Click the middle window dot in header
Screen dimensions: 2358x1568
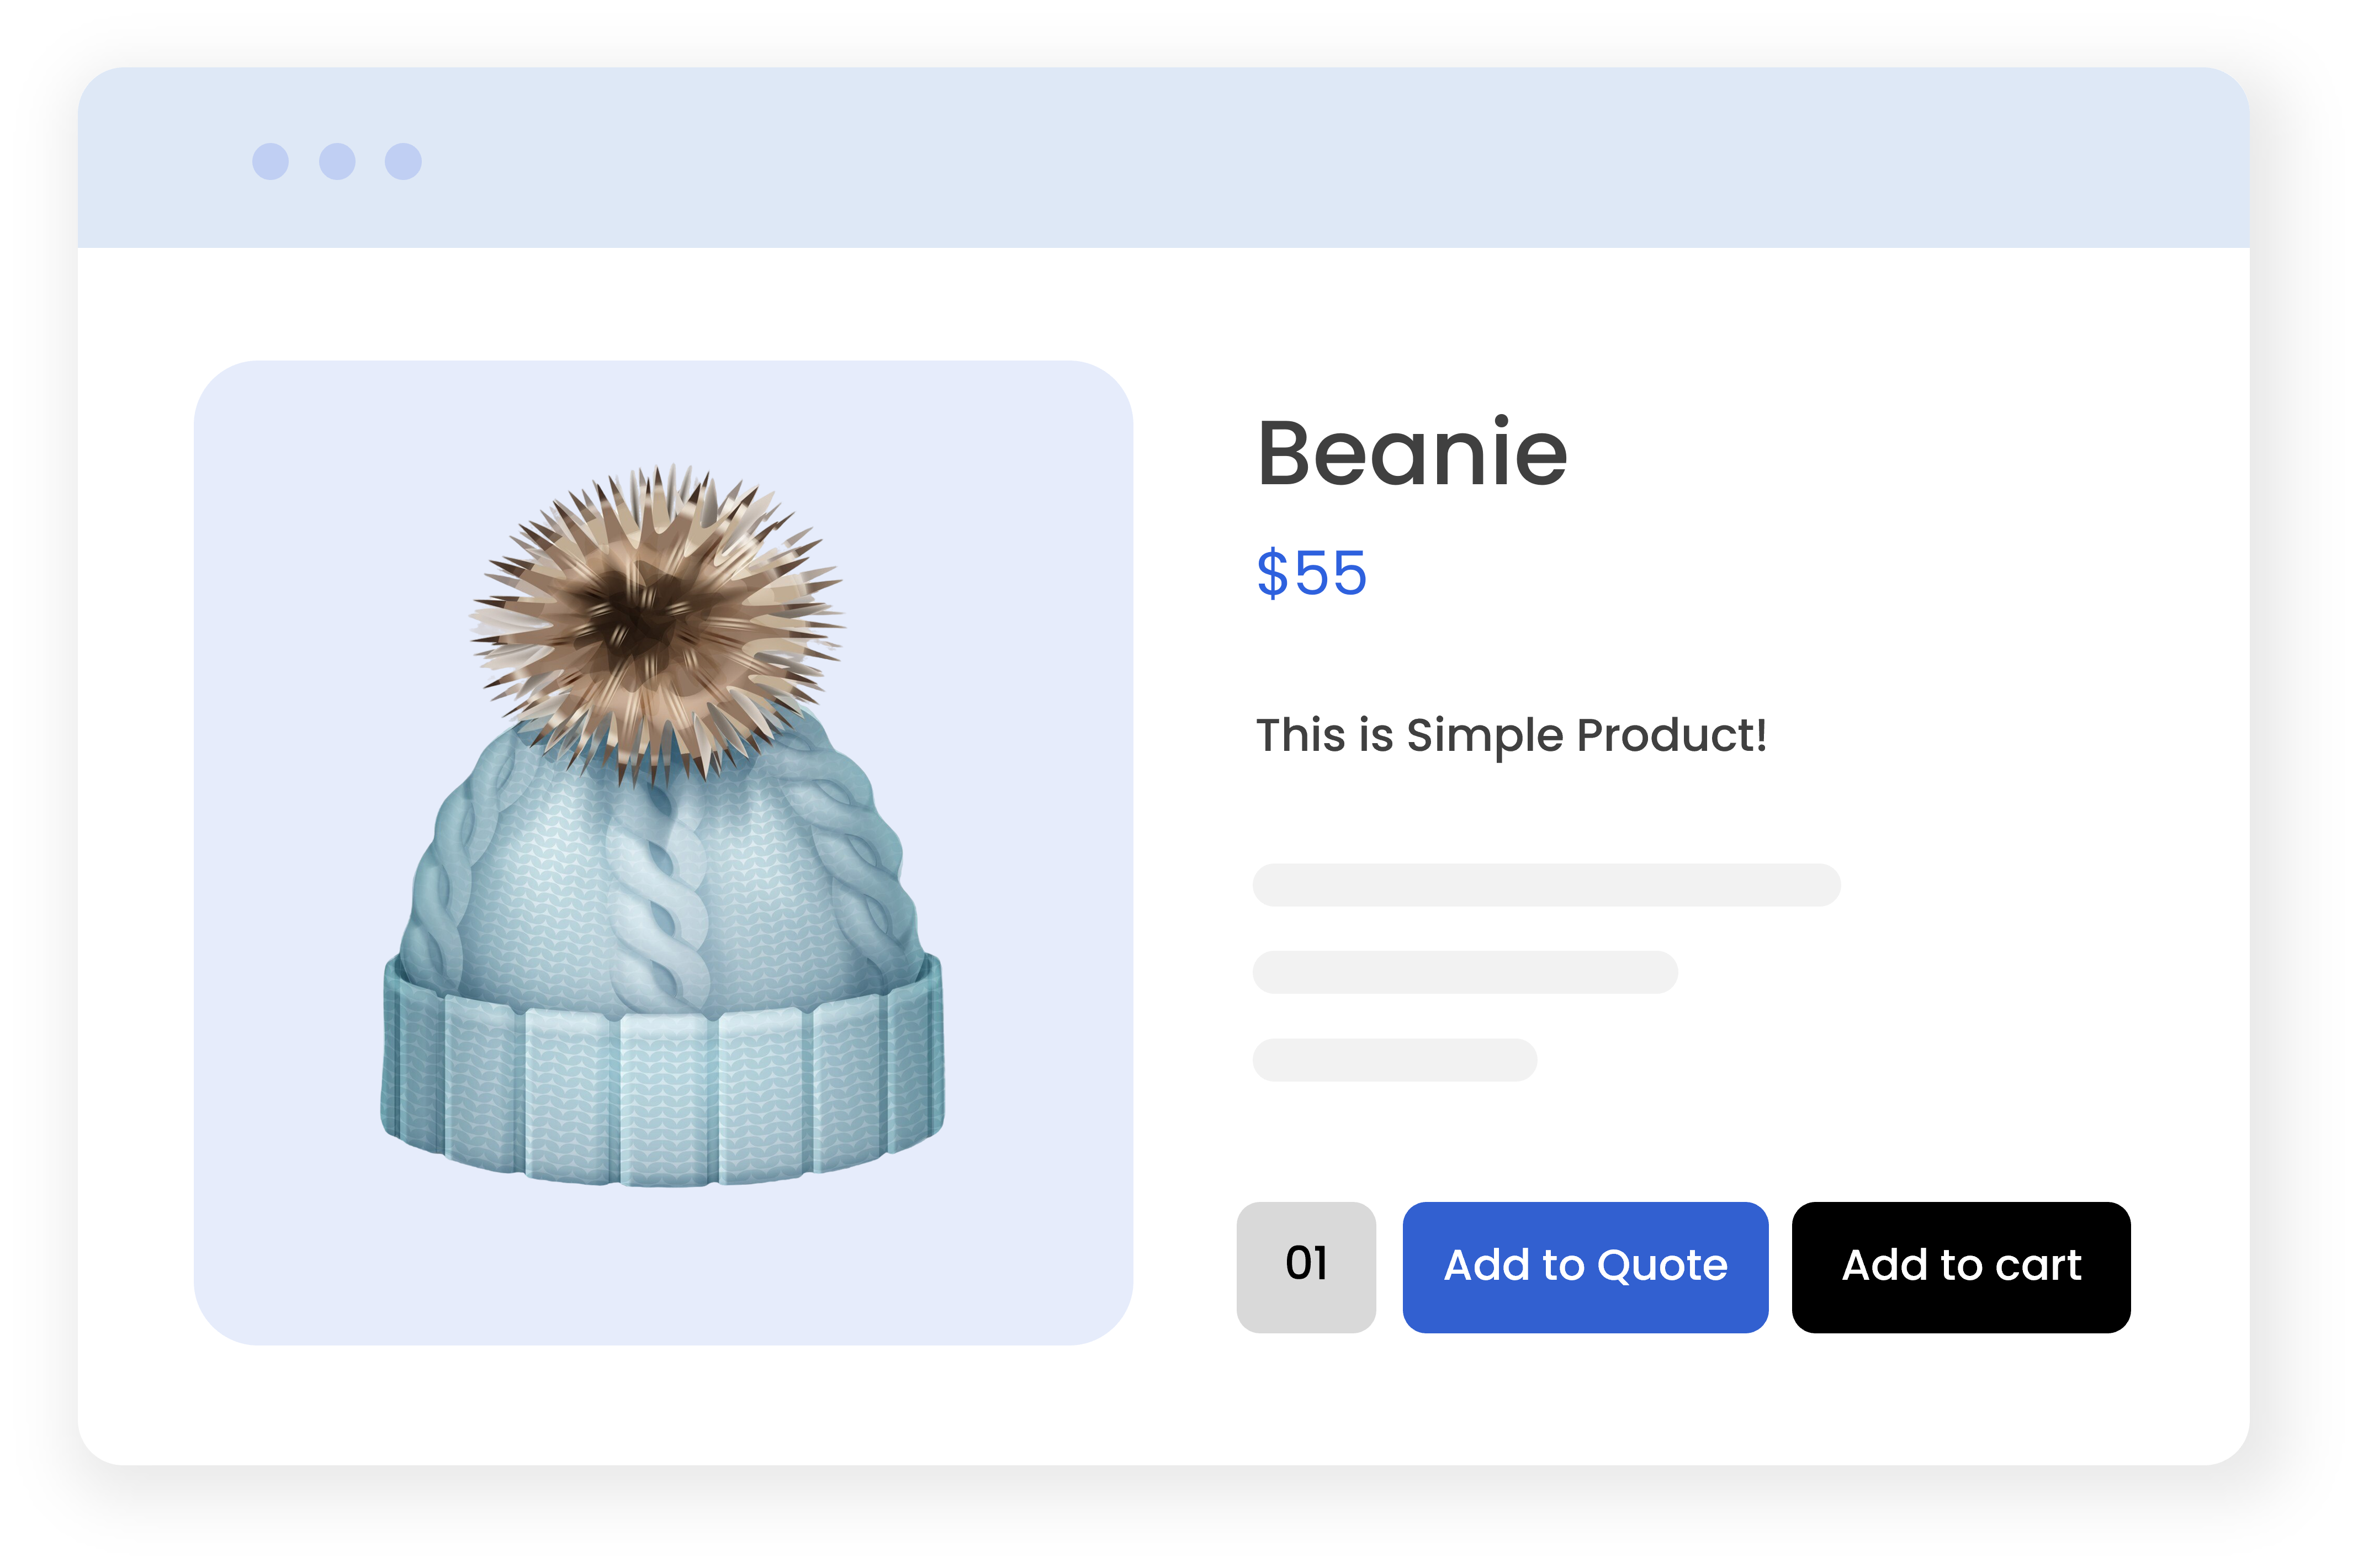[x=337, y=161]
